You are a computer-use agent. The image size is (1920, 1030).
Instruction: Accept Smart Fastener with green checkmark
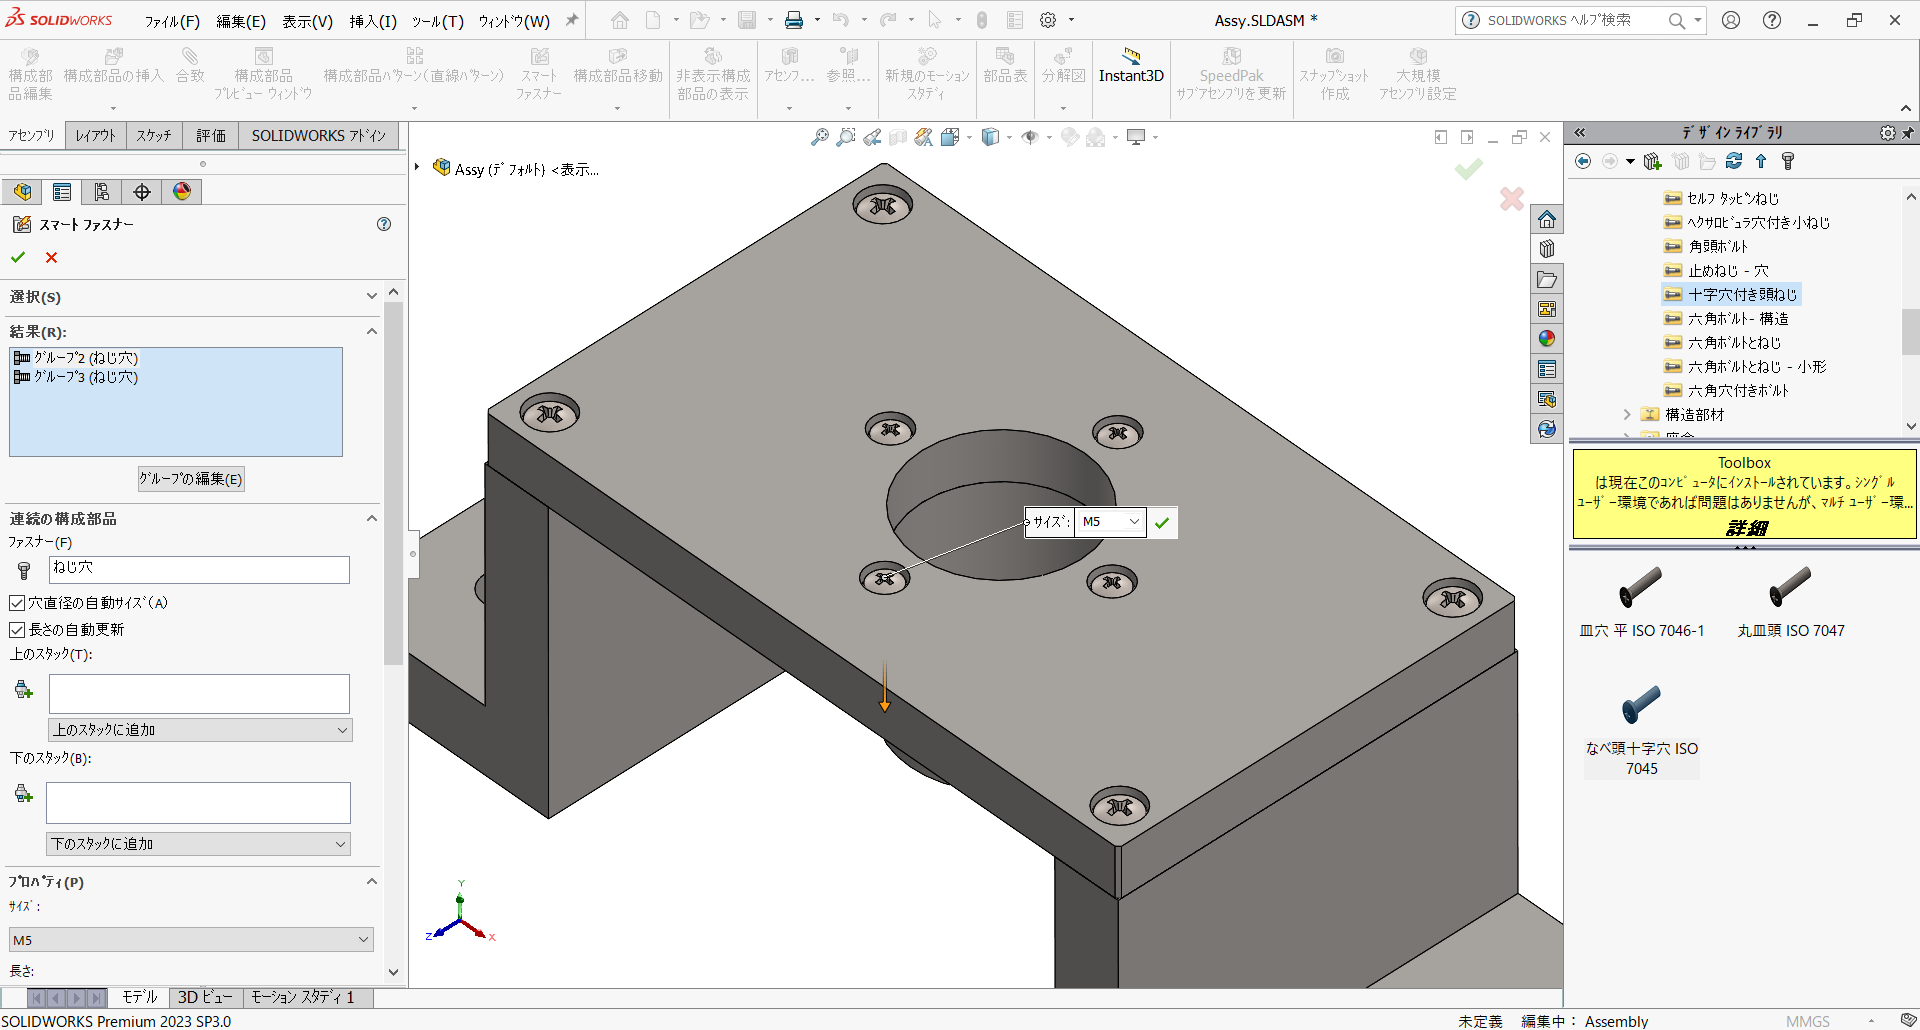(x=18, y=257)
